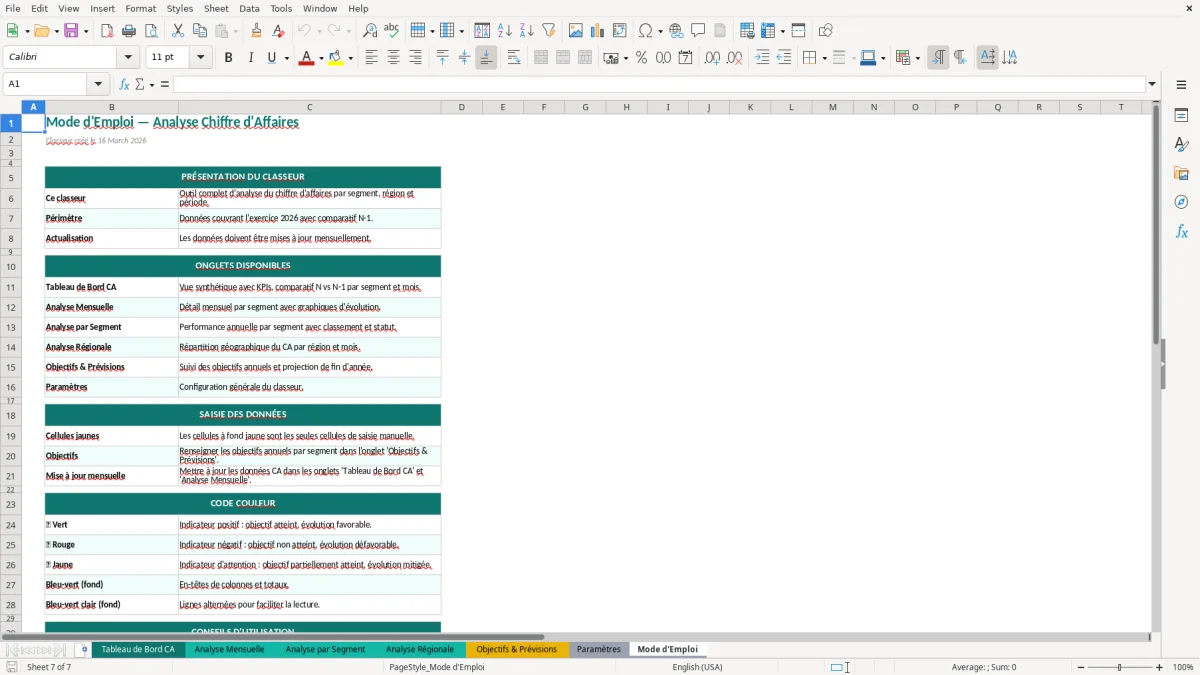Click the Increase Indent icon
1200x675 pixels.
763,58
